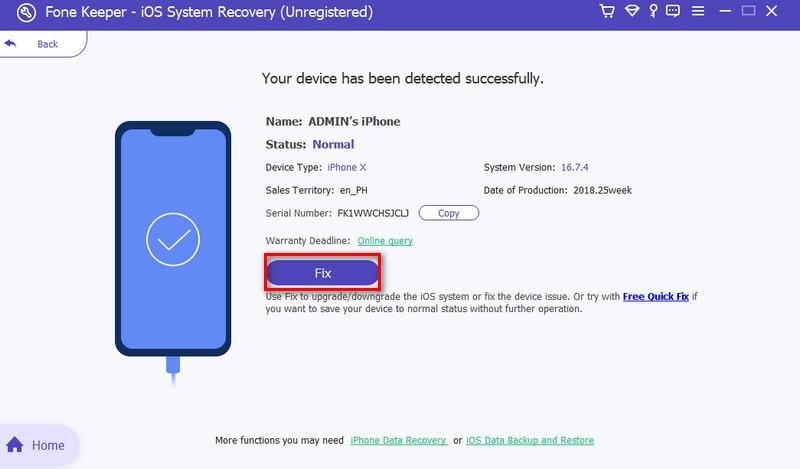This screenshot has height=469, width=800.
Task: Click the Free Quick Fix link
Action: pyautogui.click(x=655, y=297)
